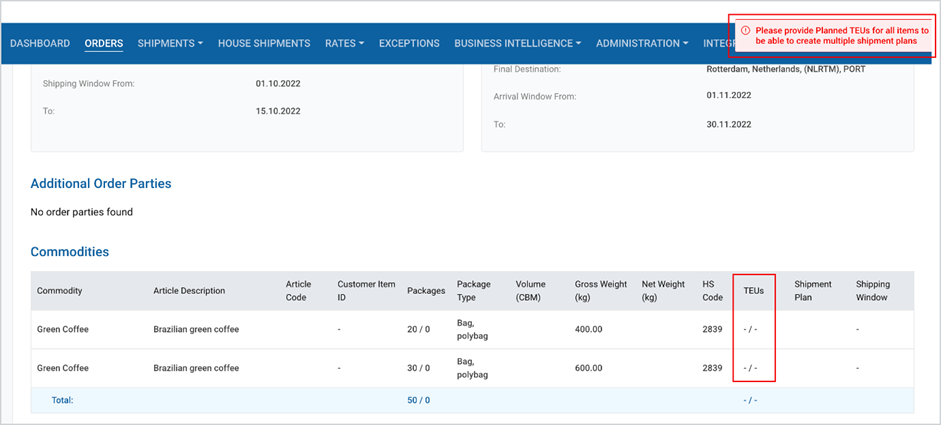Viewport: 941px width, 425px height.
Task: Click the HS Code column header
Action: [x=712, y=291]
